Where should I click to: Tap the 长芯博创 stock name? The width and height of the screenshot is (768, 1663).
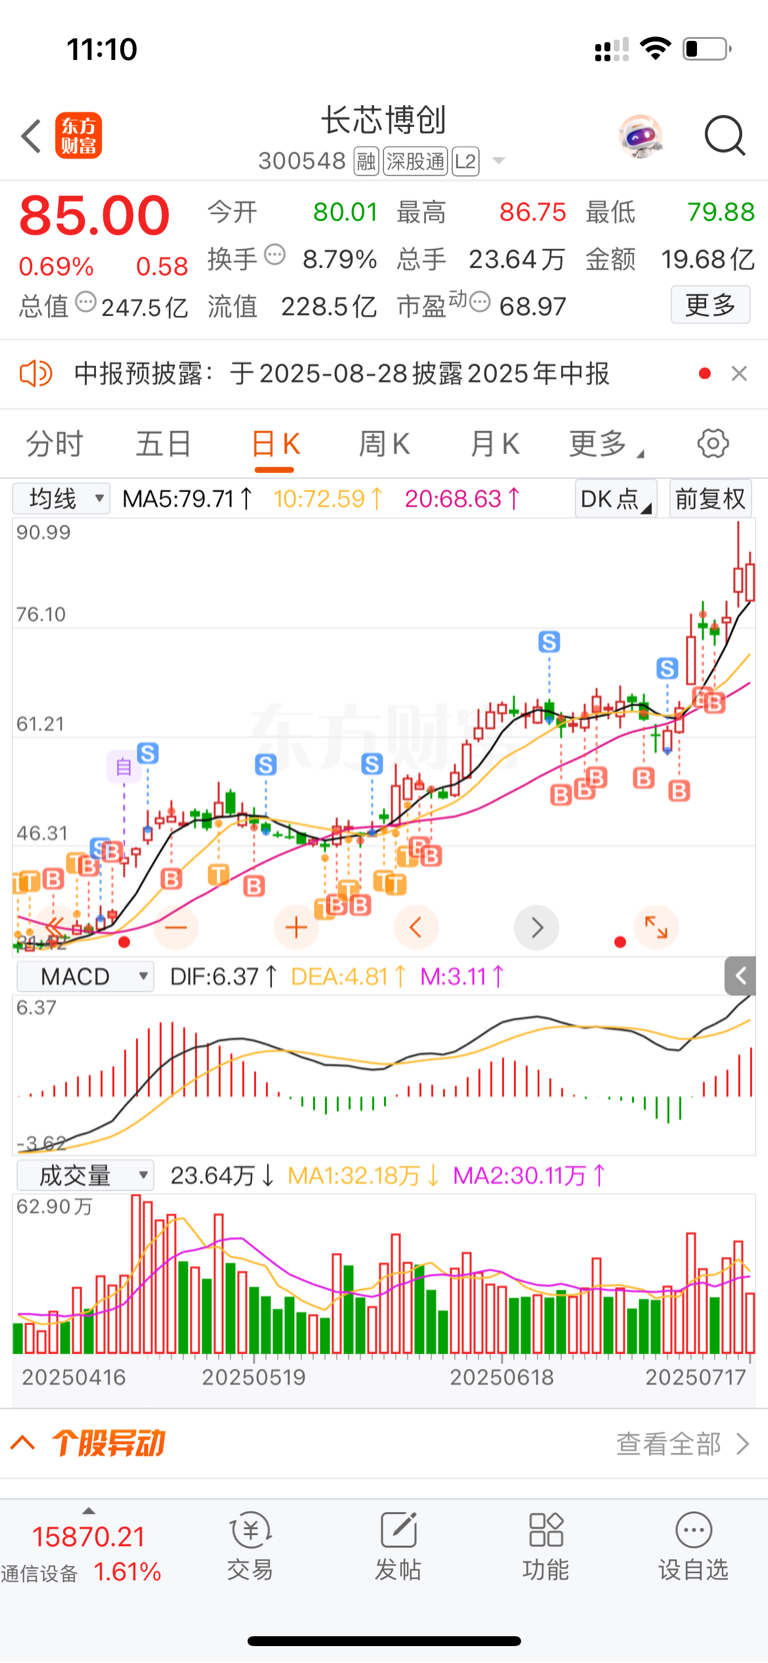click(384, 120)
